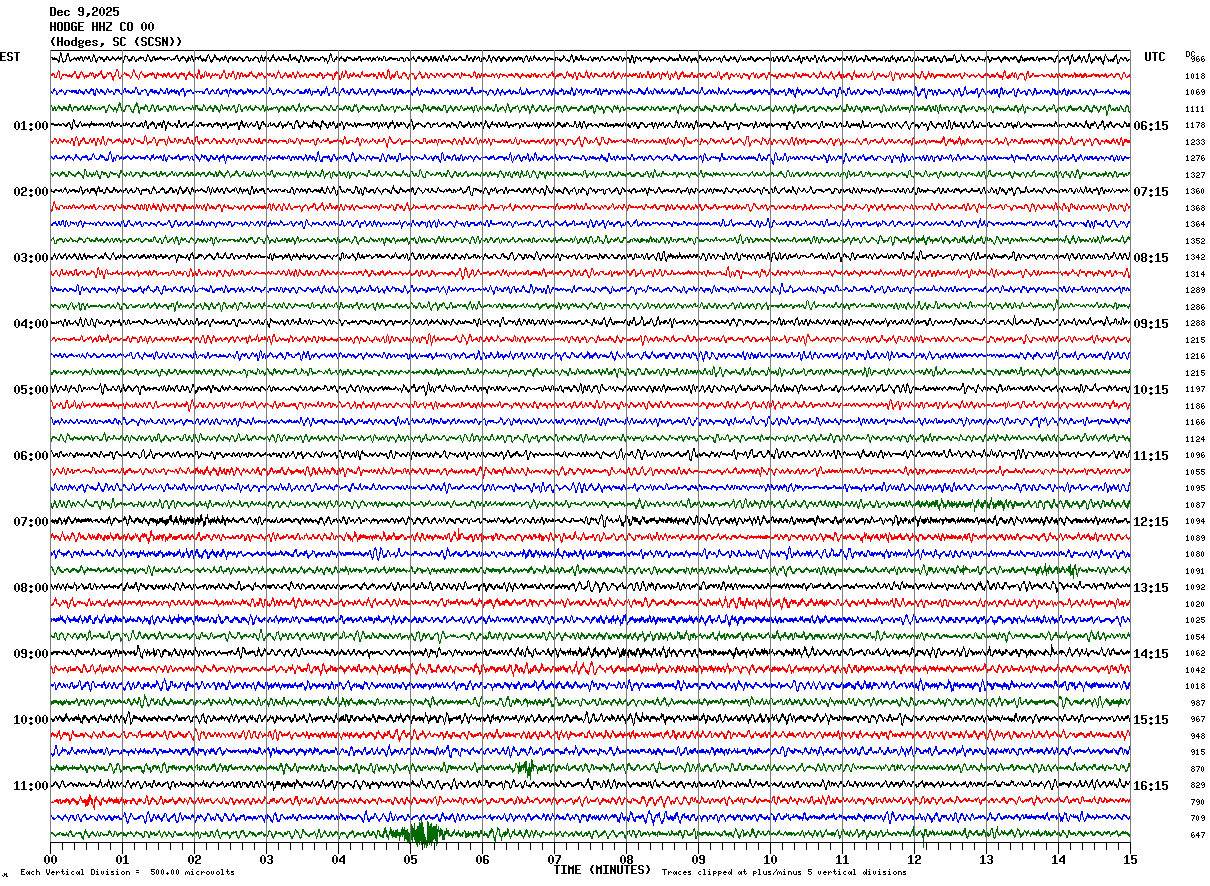This screenshot has width=1210, height=886.
Task: Click the 12:15 UTC row label
Action: [x=1151, y=522]
